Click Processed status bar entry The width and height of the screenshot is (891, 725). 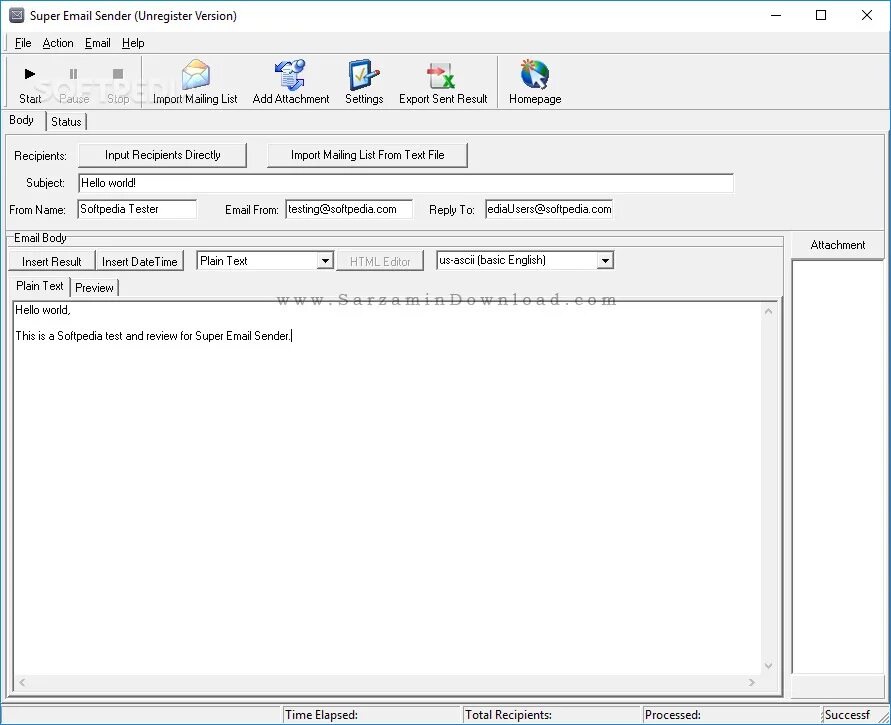[731, 715]
